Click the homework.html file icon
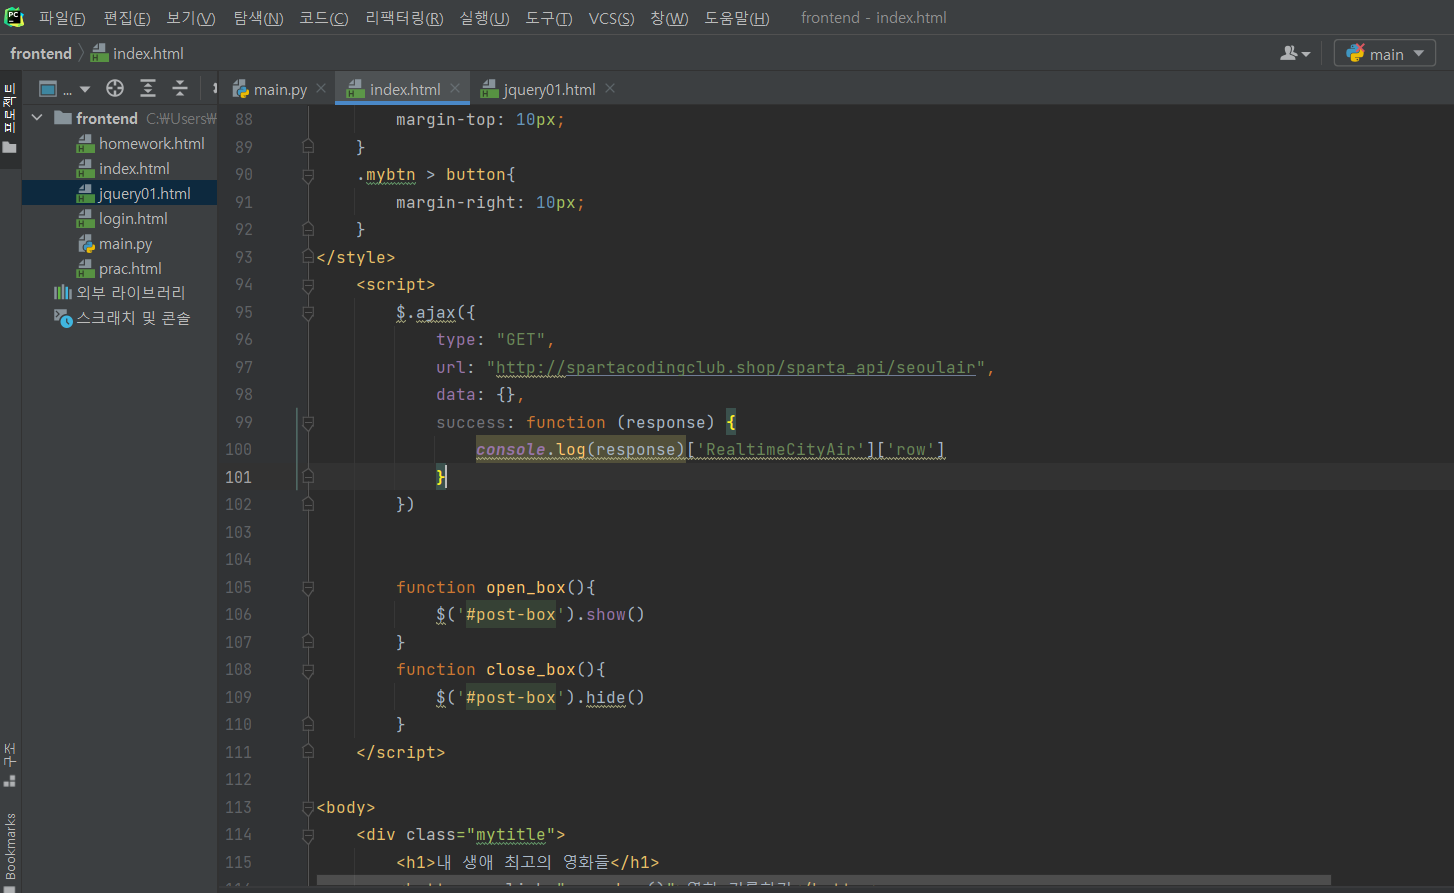The width and height of the screenshot is (1454, 893). pos(86,143)
